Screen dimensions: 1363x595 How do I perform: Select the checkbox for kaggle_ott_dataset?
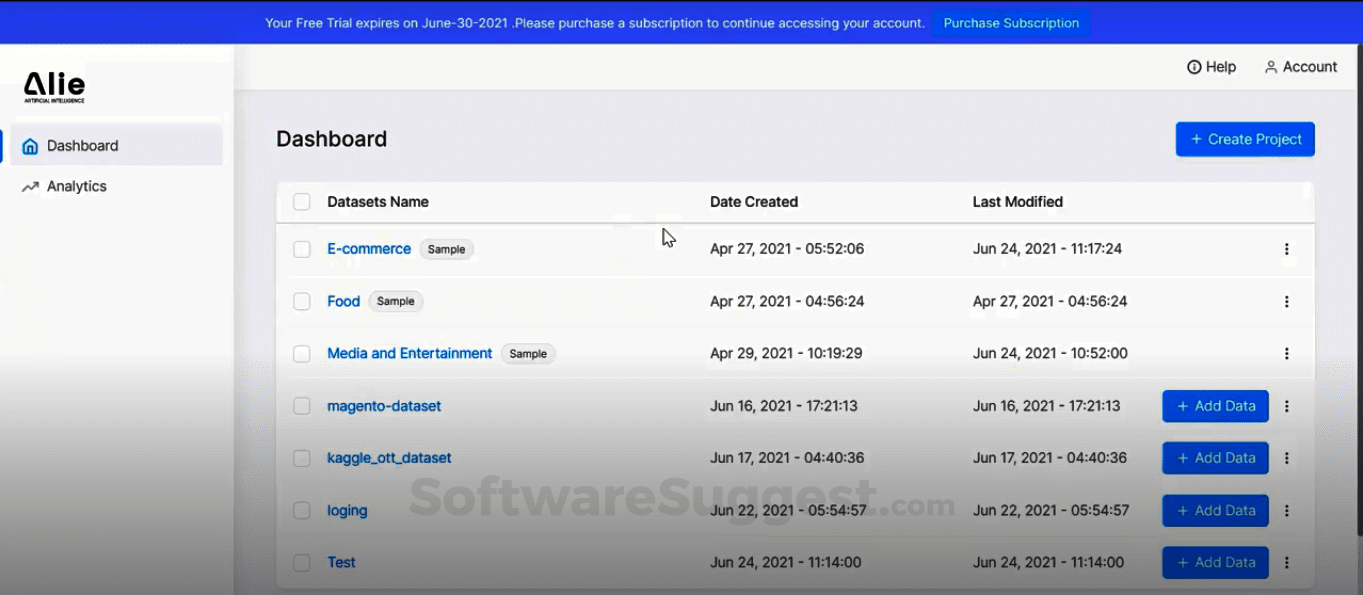301,458
